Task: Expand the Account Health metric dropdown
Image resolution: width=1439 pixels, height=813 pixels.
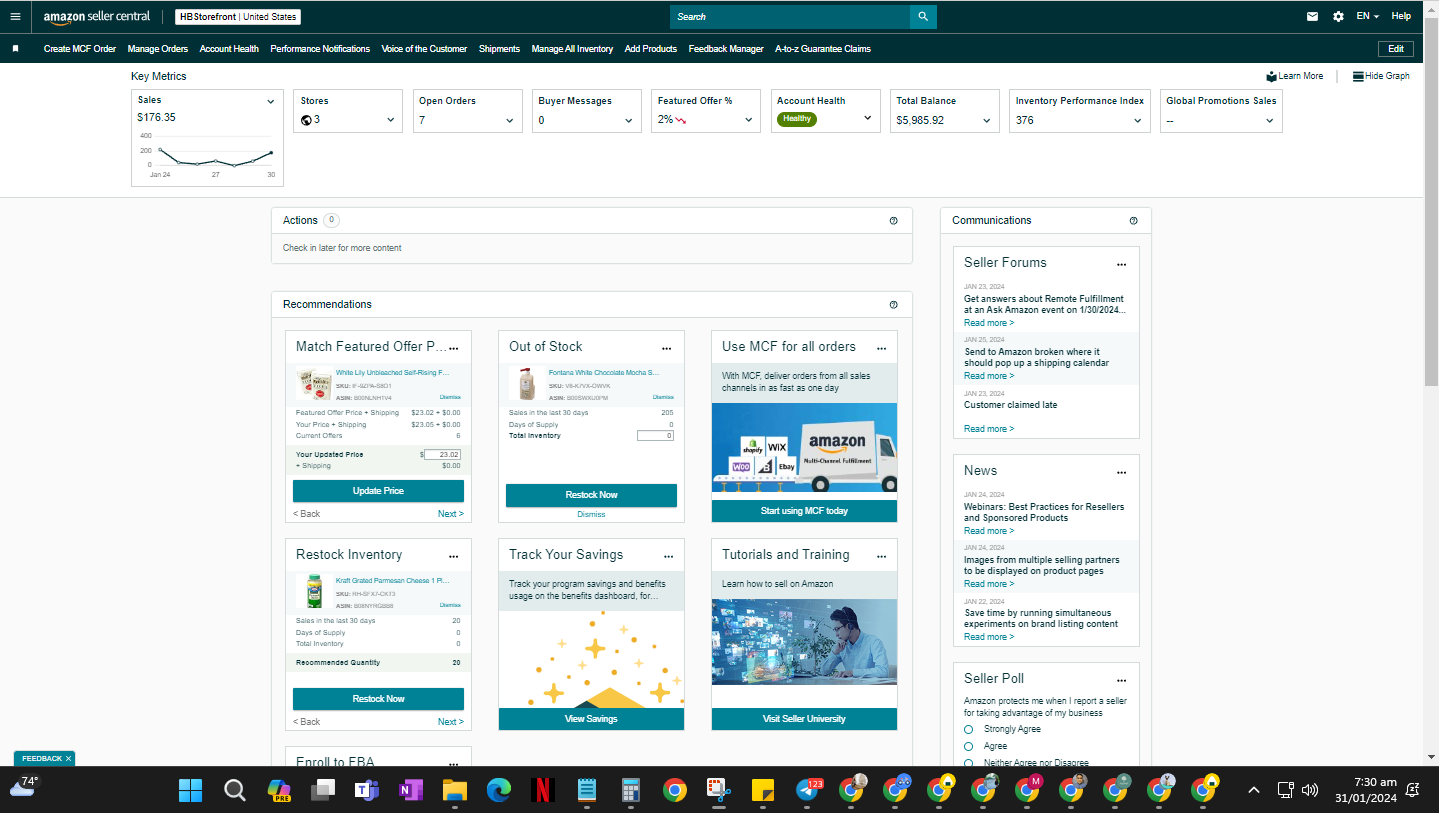Action: click(867, 118)
